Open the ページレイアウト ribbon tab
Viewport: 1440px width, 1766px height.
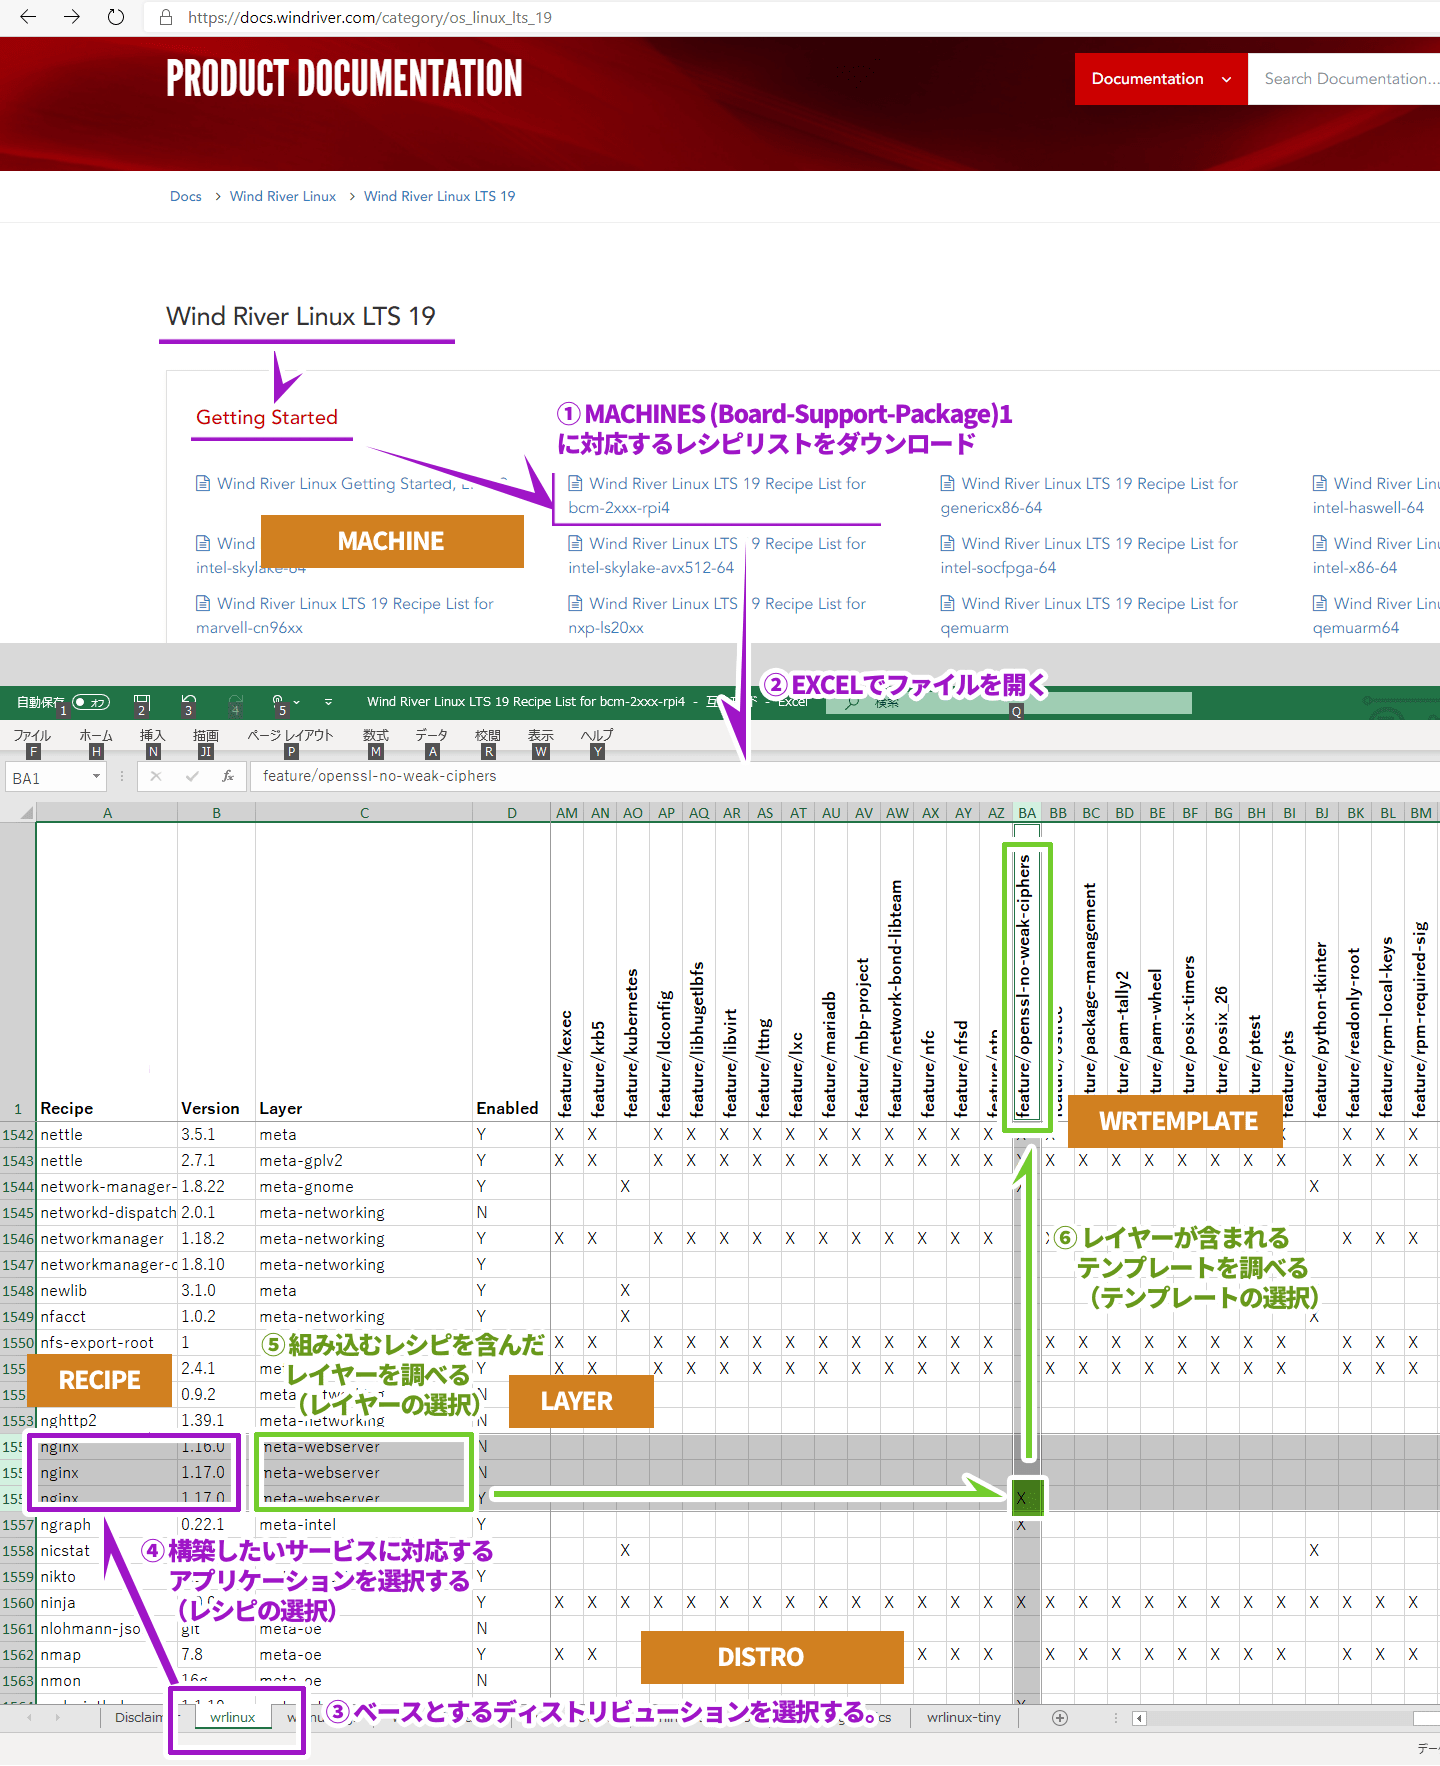pyautogui.click(x=291, y=735)
